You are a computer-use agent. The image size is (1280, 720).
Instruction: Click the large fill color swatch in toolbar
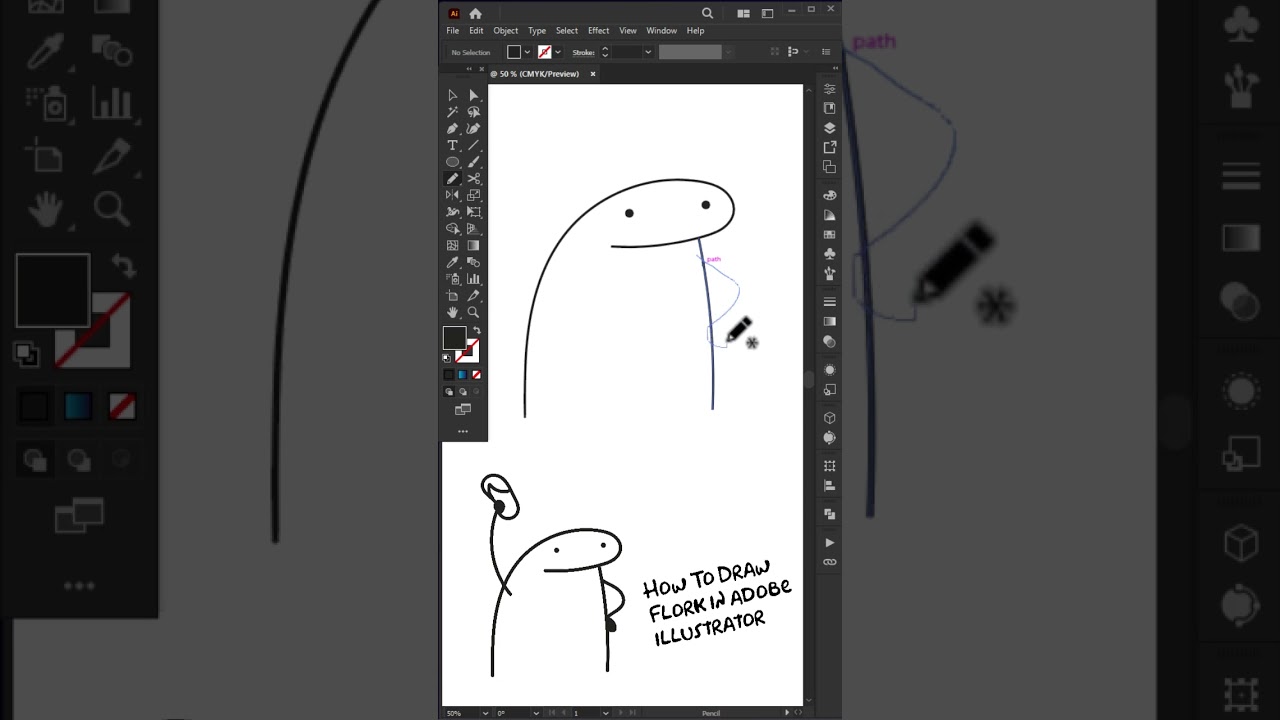click(454, 338)
